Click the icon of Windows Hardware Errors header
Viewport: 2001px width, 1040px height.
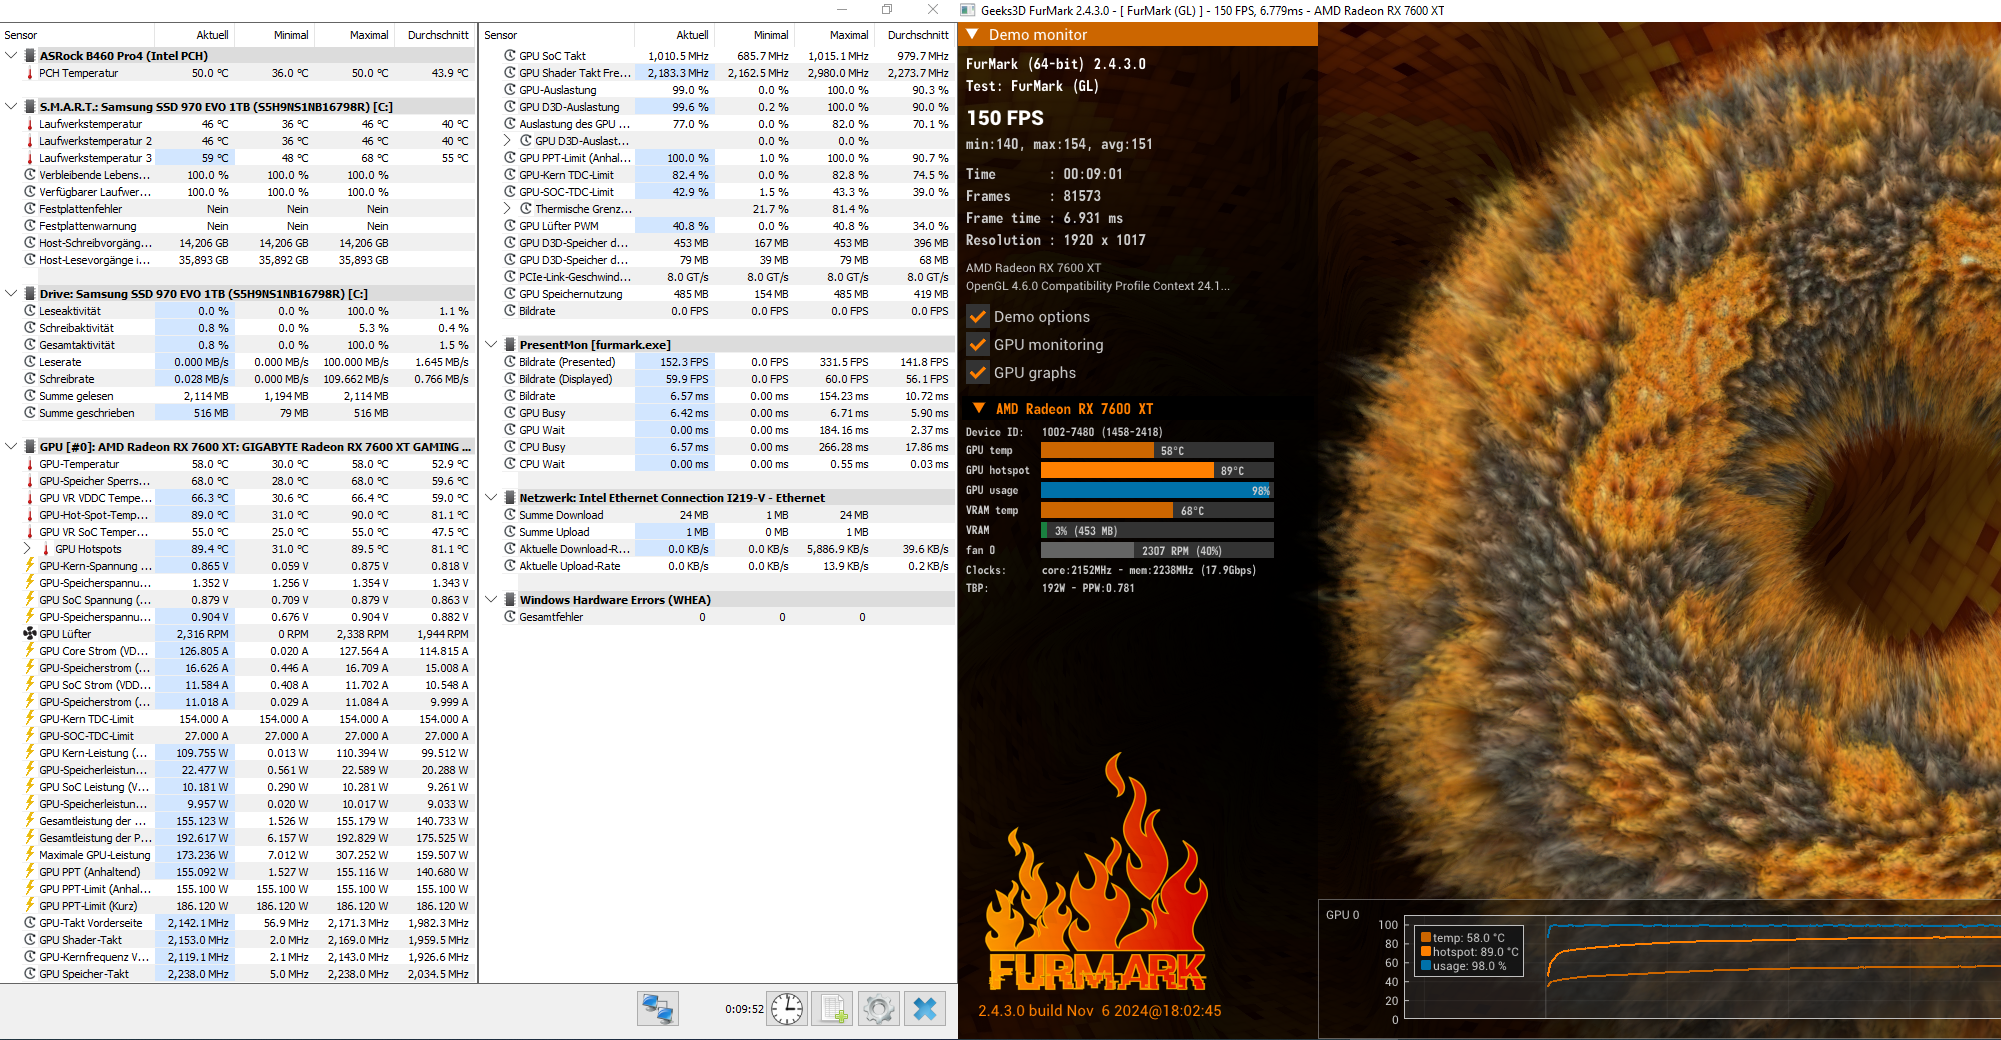[510, 600]
